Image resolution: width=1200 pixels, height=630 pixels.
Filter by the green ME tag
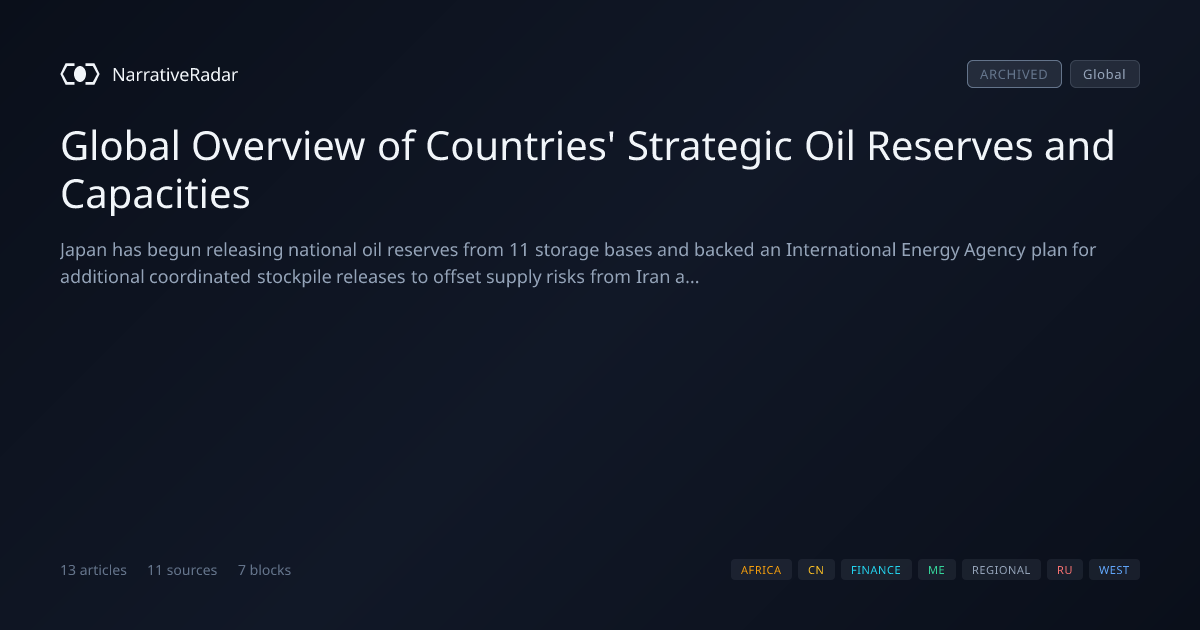936,570
